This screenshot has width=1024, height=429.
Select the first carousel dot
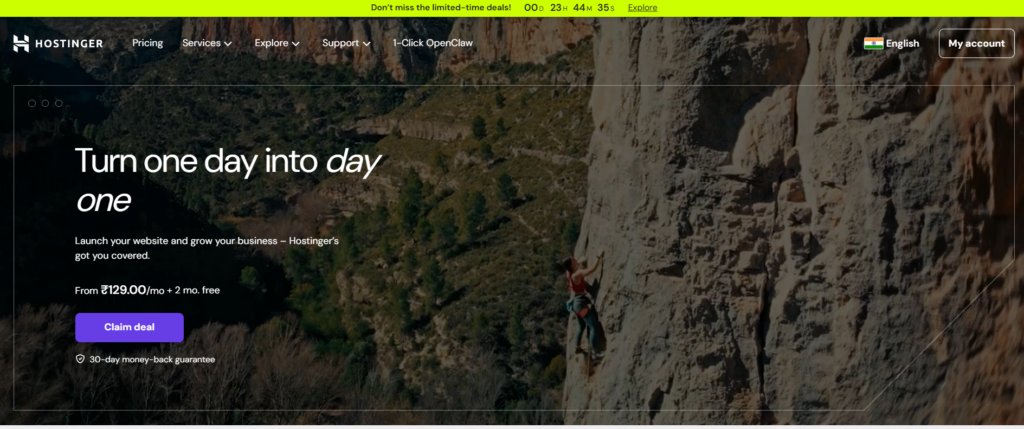coord(32,103)
